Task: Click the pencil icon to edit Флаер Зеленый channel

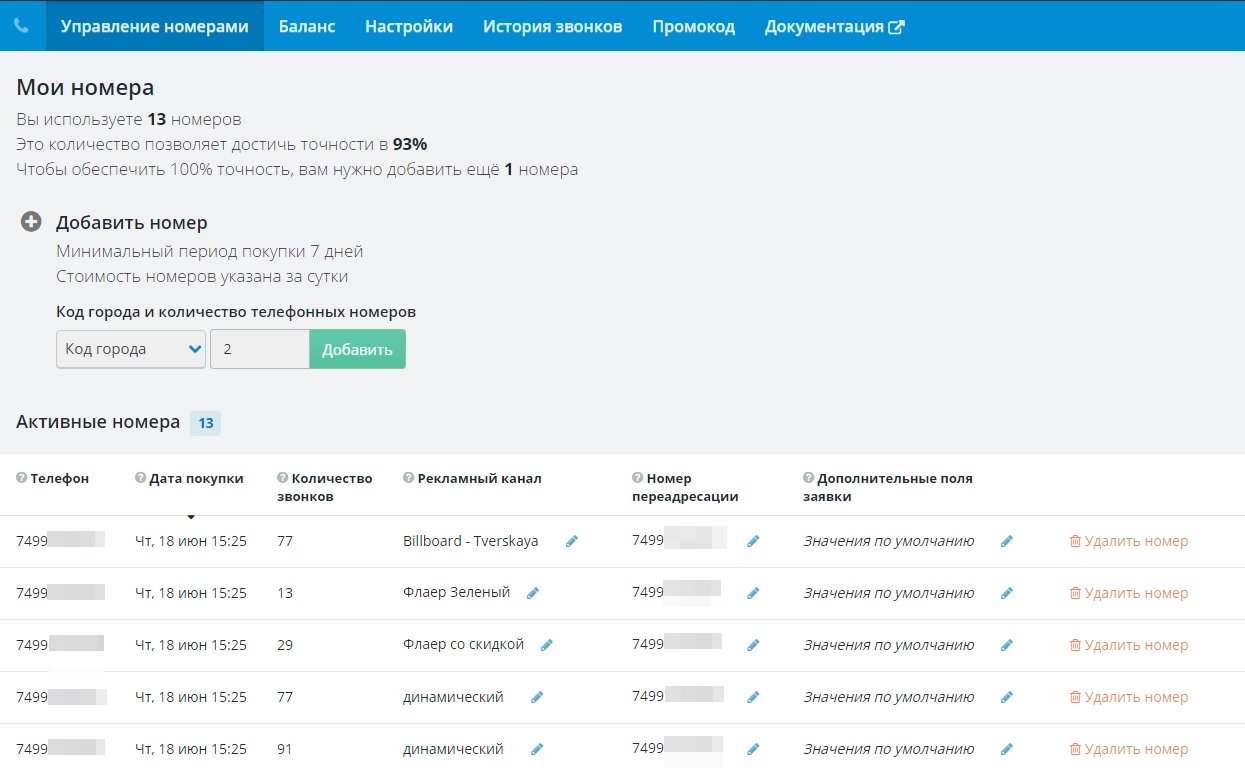Action: point(533,592)
